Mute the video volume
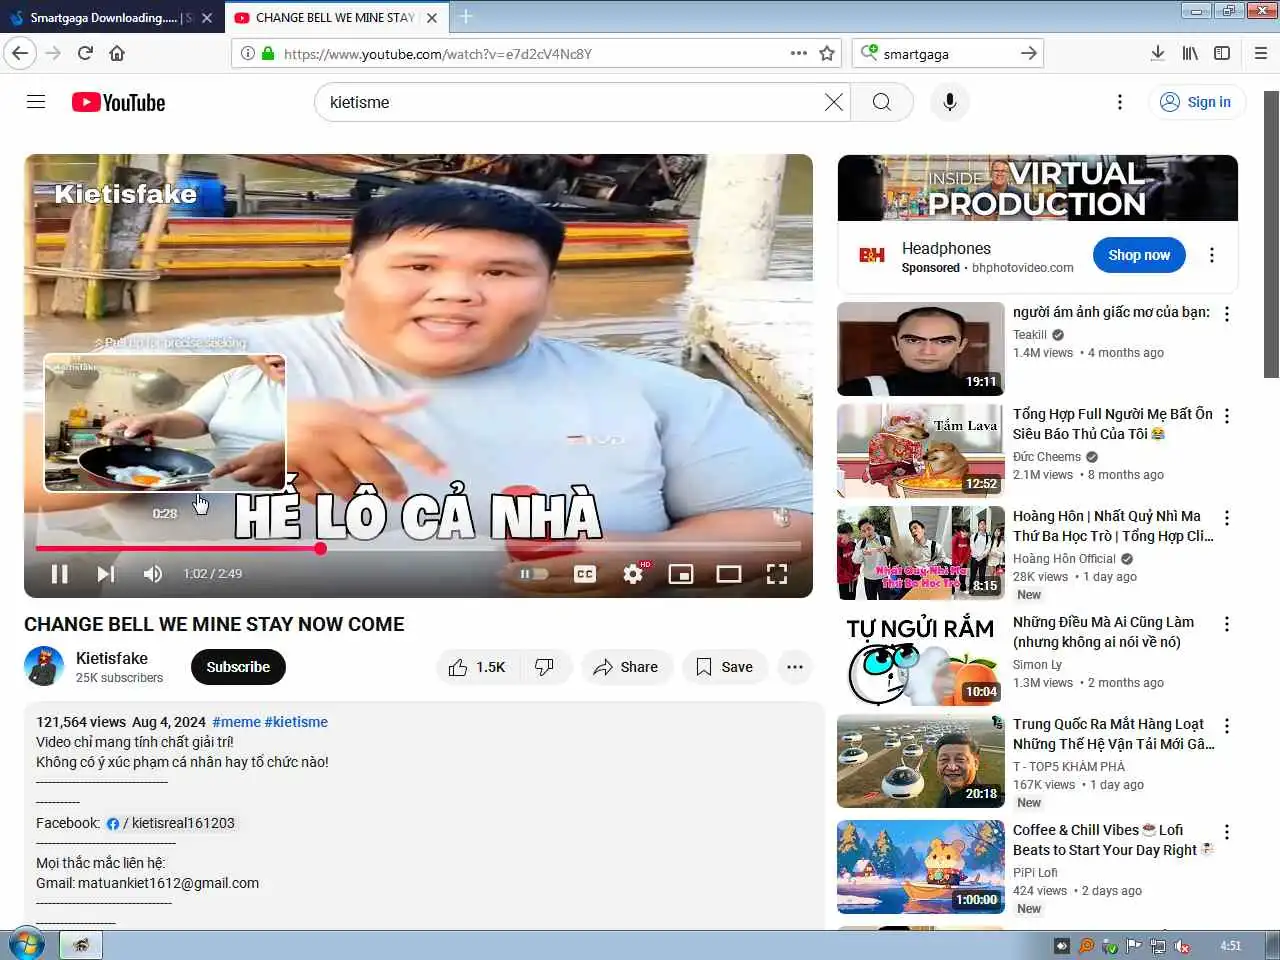This screenshot has width=1280, height=960. point(152,573)
